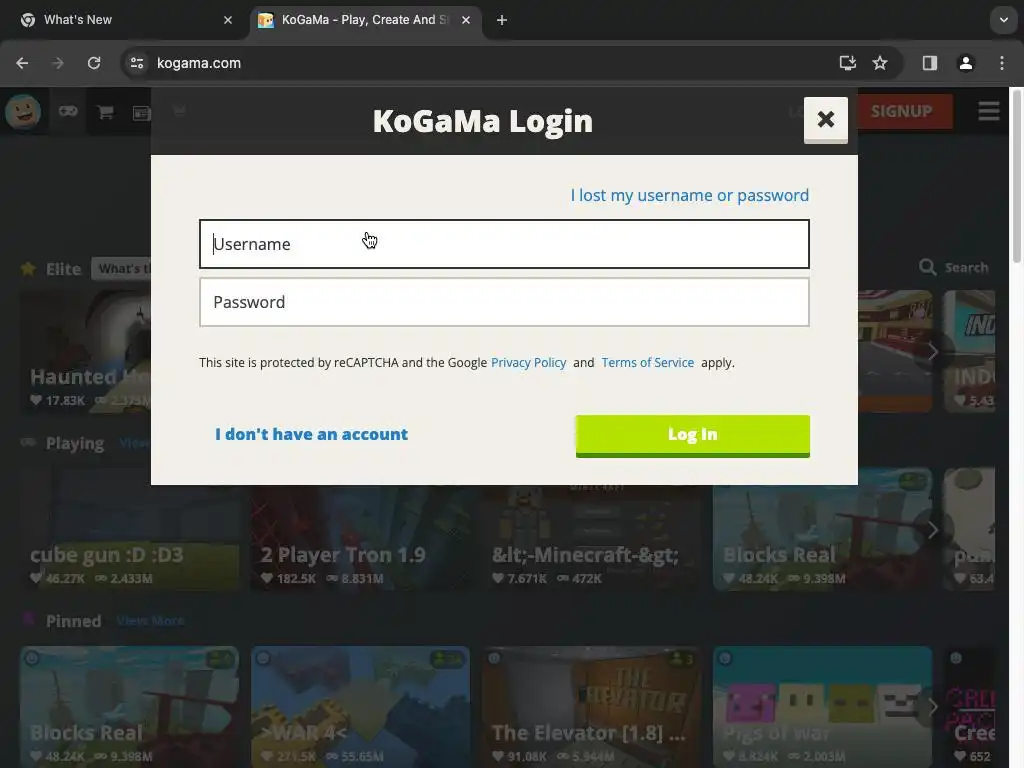The width and height of the screenshot is (1024, 768).
Task: Click the next arrow on the Elite games row
Action: [x=933, y=352]
